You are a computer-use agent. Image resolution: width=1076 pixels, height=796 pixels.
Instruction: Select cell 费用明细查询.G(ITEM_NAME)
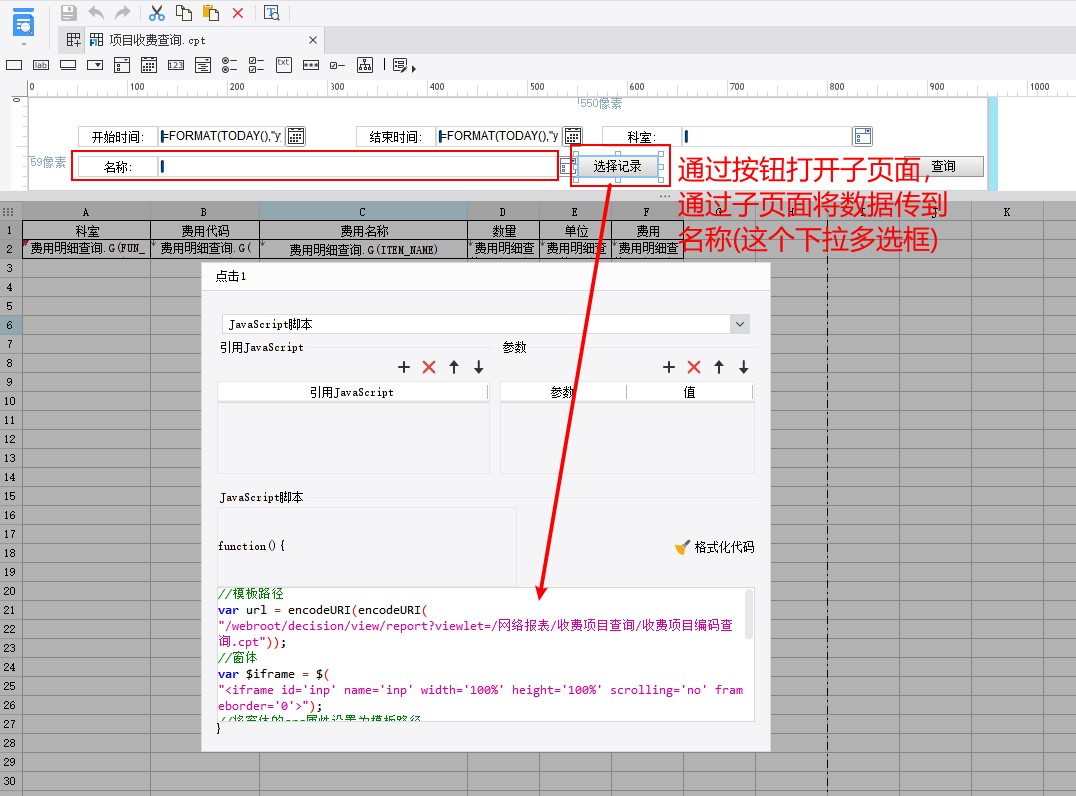364,249
